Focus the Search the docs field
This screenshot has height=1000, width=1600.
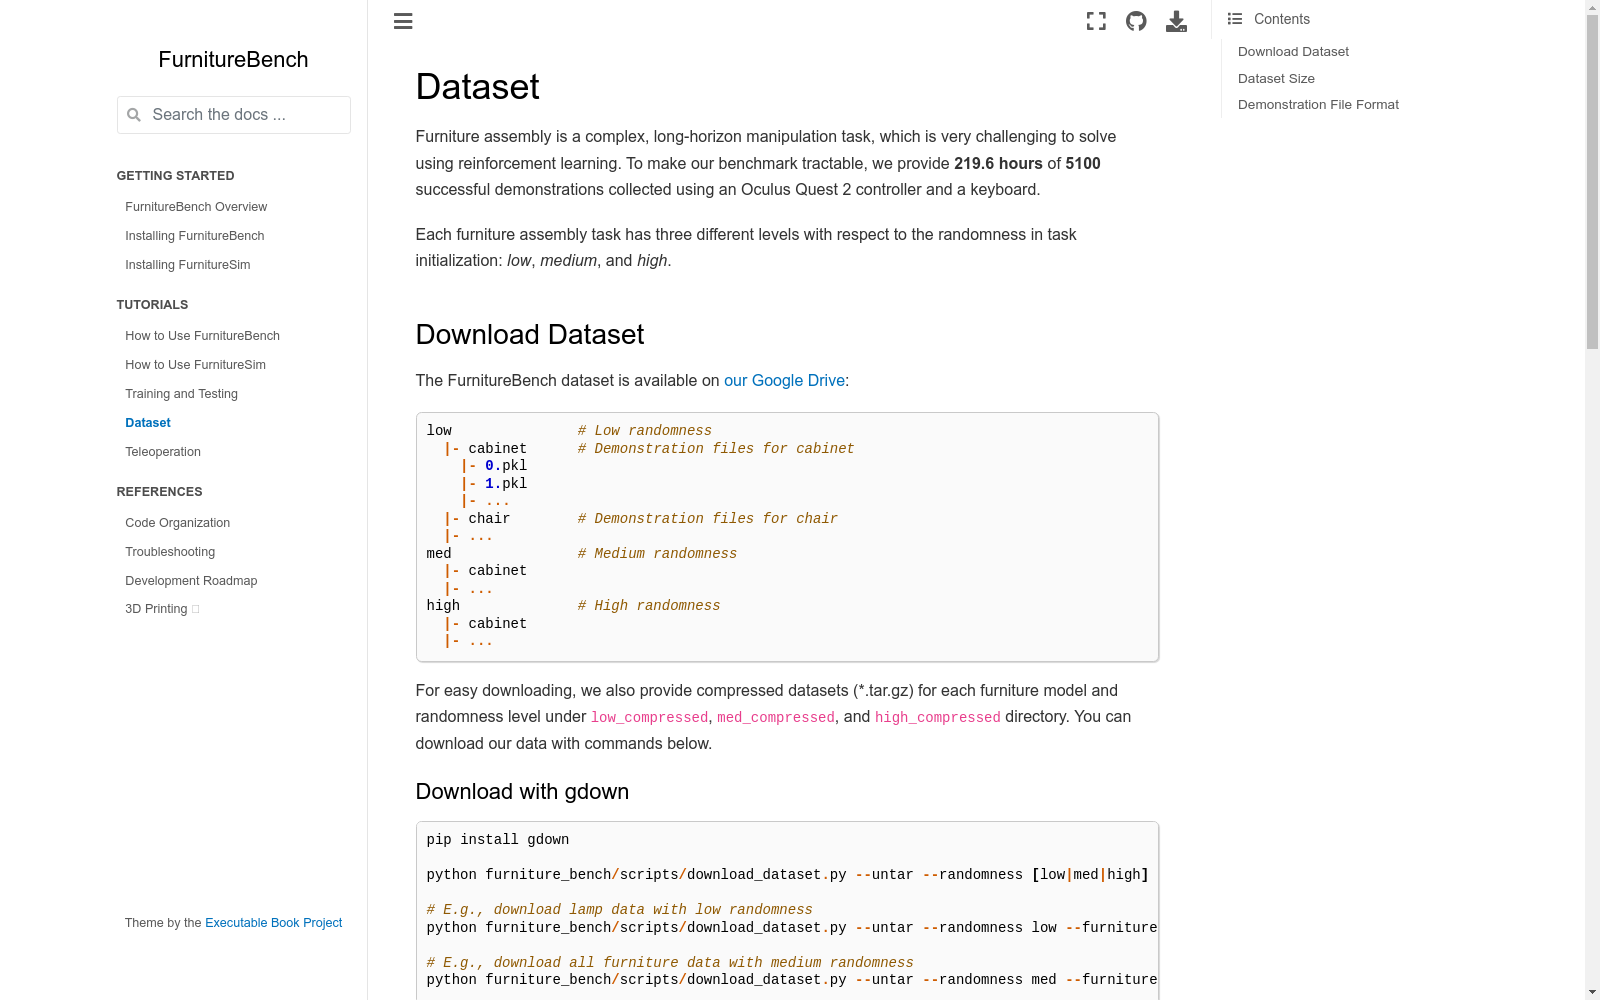click(x=234, y=115)
